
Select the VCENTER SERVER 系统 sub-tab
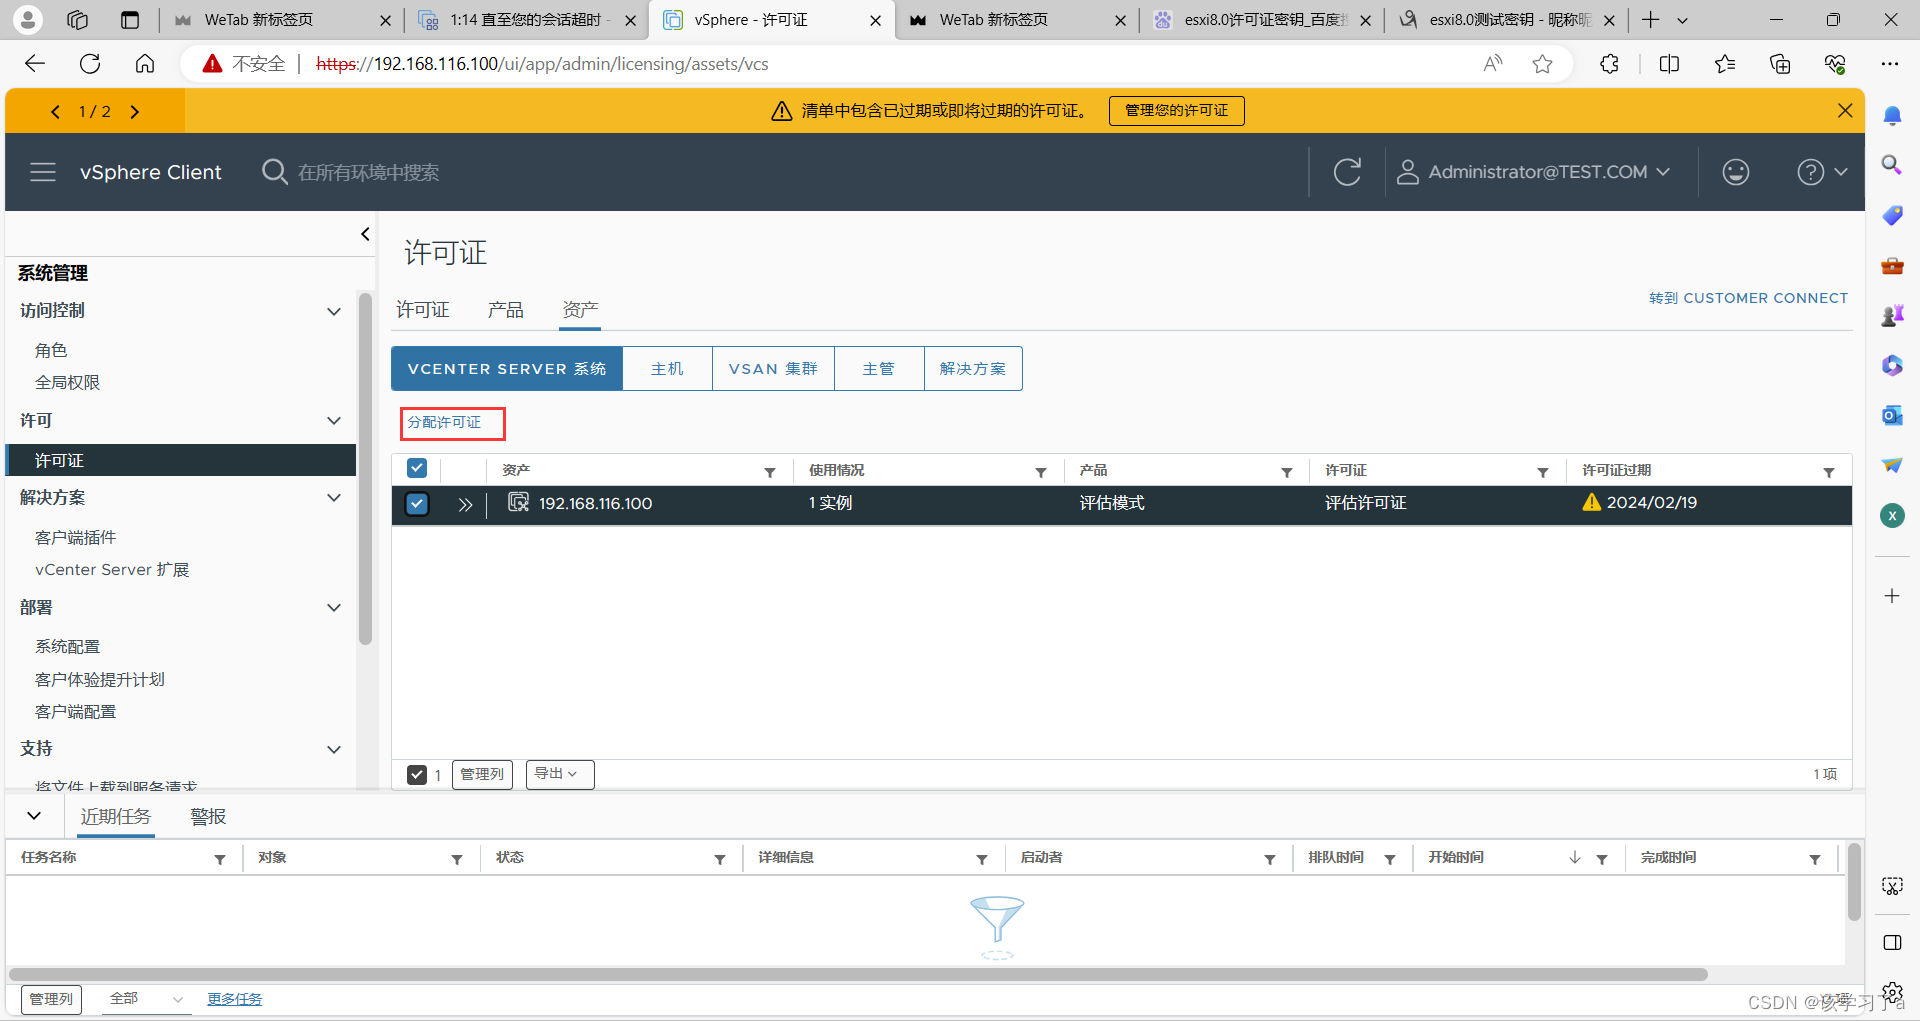tap(507, 369)
